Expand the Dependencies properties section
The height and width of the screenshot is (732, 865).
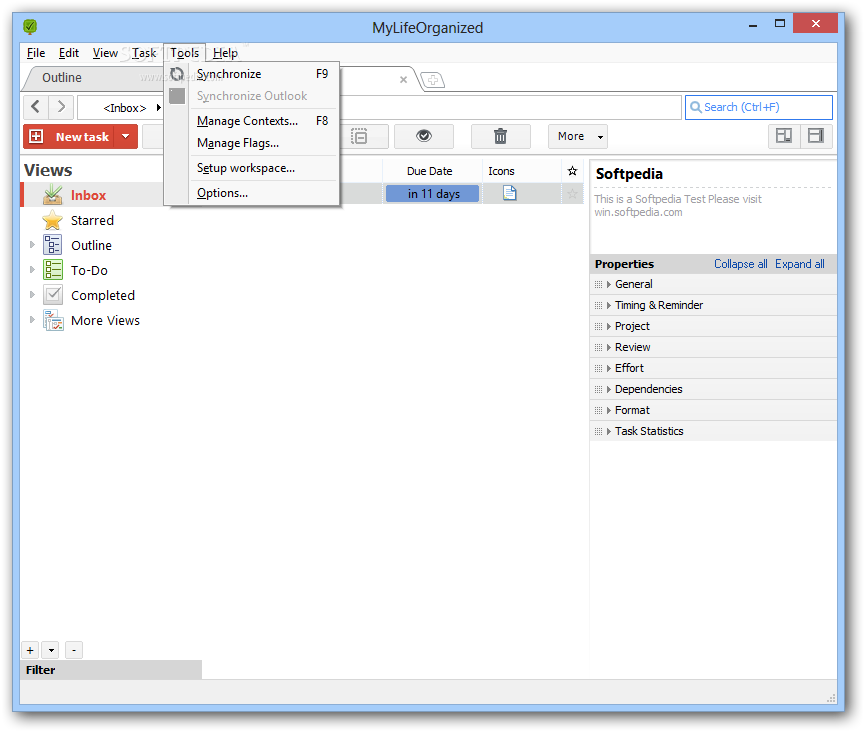click(608, 389)
